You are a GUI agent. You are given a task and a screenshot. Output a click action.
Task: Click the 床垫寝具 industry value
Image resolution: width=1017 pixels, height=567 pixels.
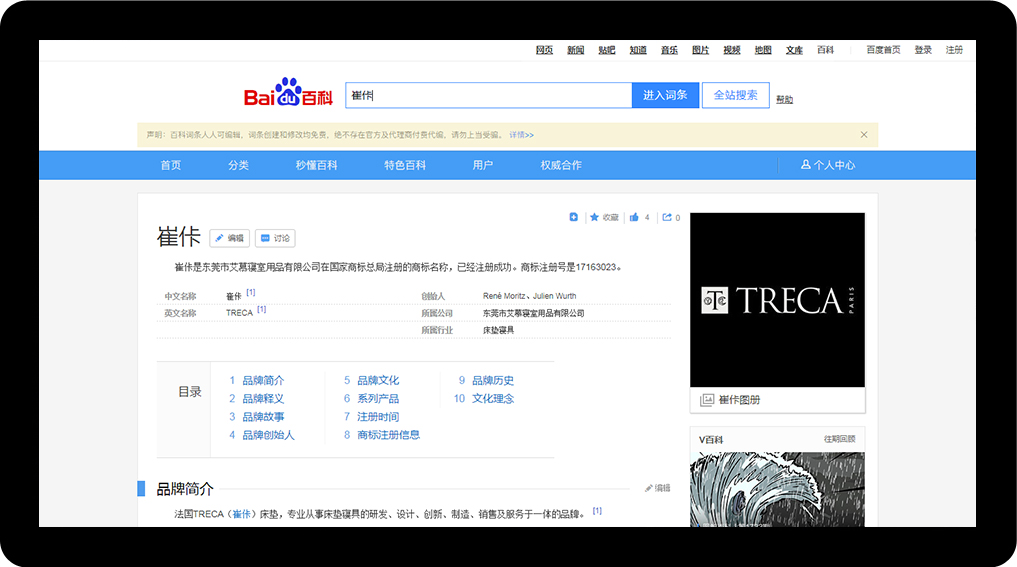(498, 330)
